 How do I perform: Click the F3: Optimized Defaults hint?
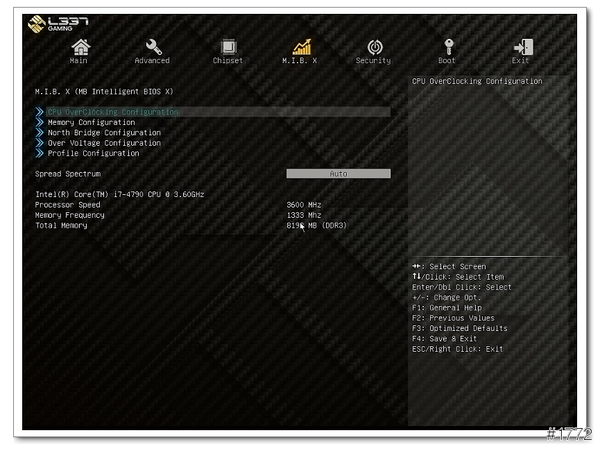tap(460, 328)
